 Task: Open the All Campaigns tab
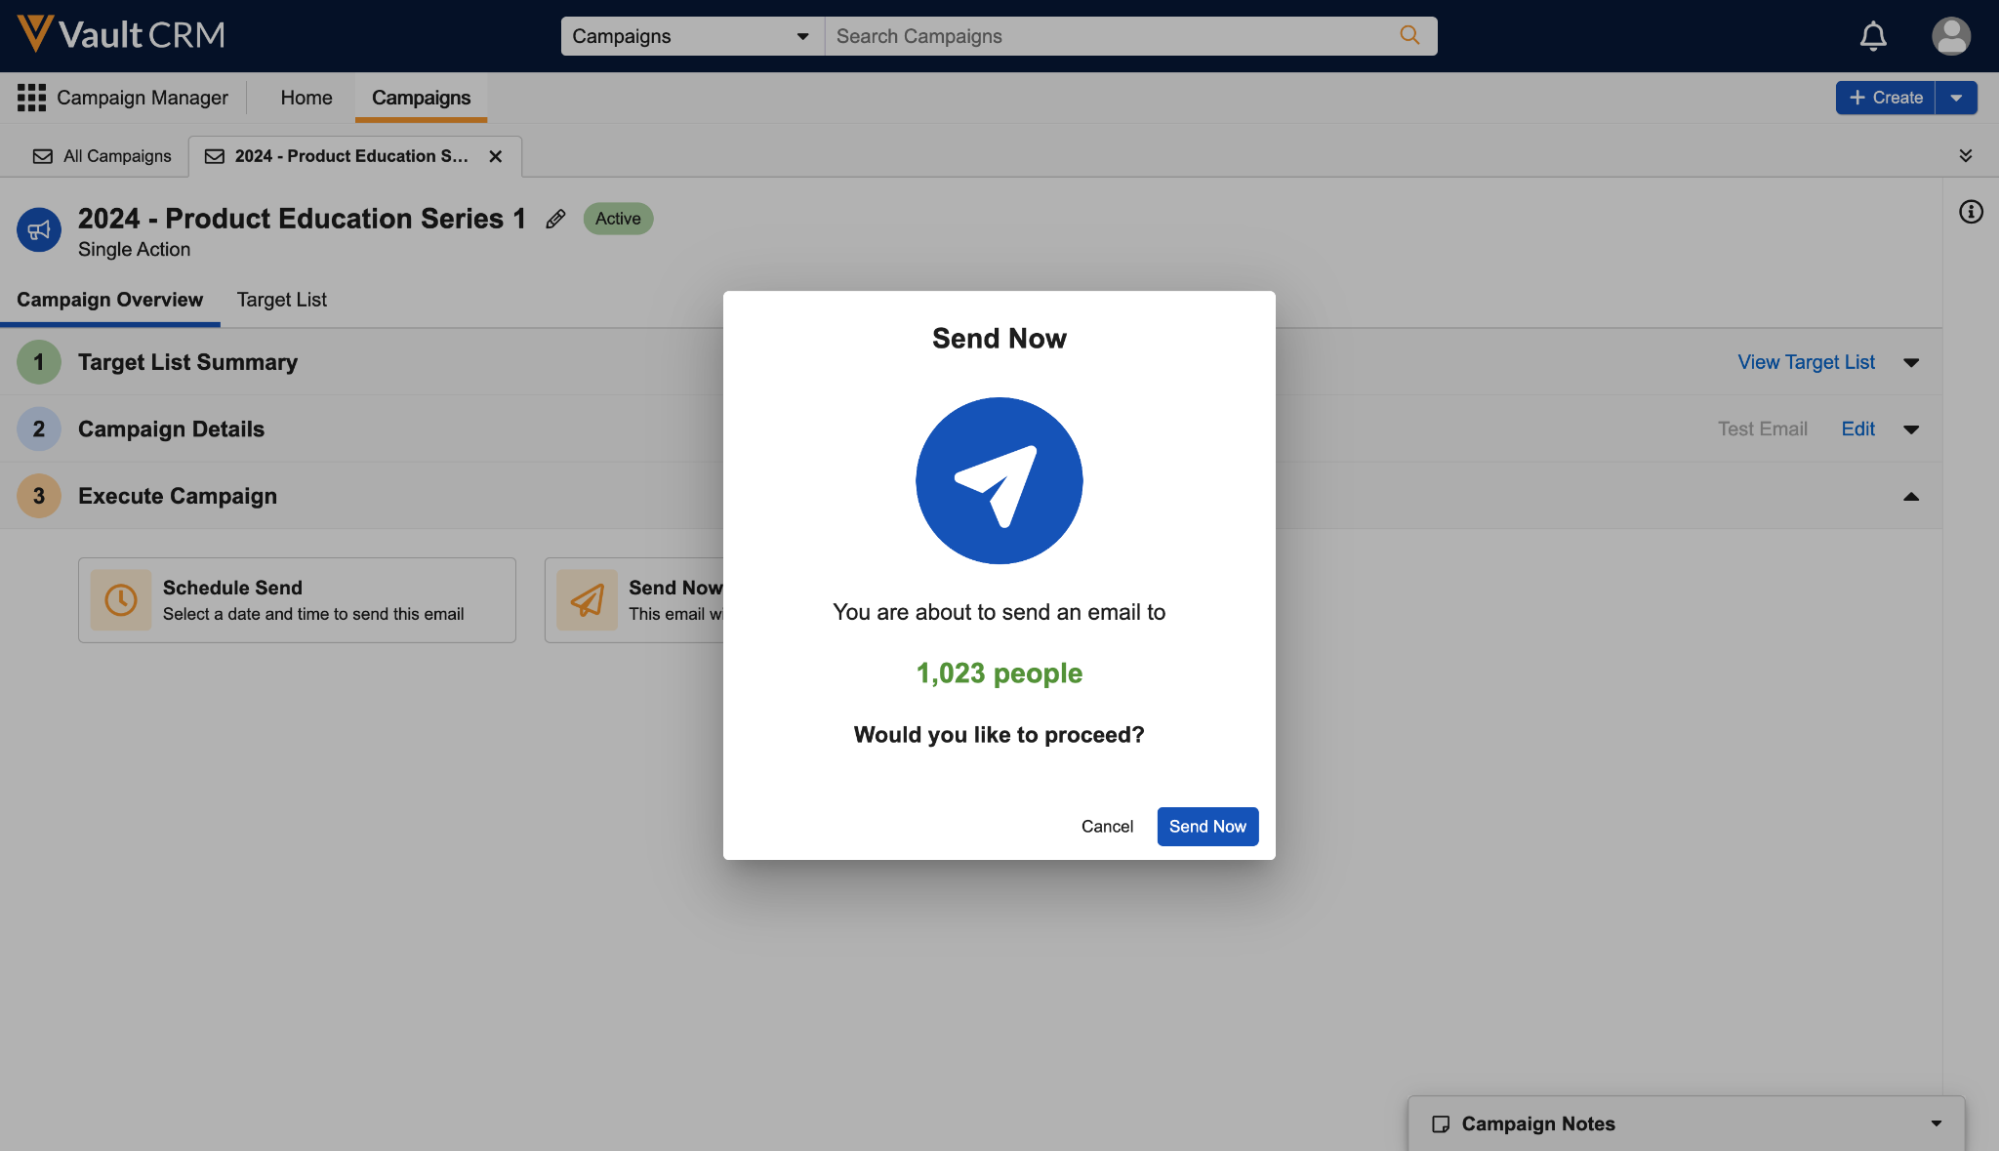click(102, 156)
